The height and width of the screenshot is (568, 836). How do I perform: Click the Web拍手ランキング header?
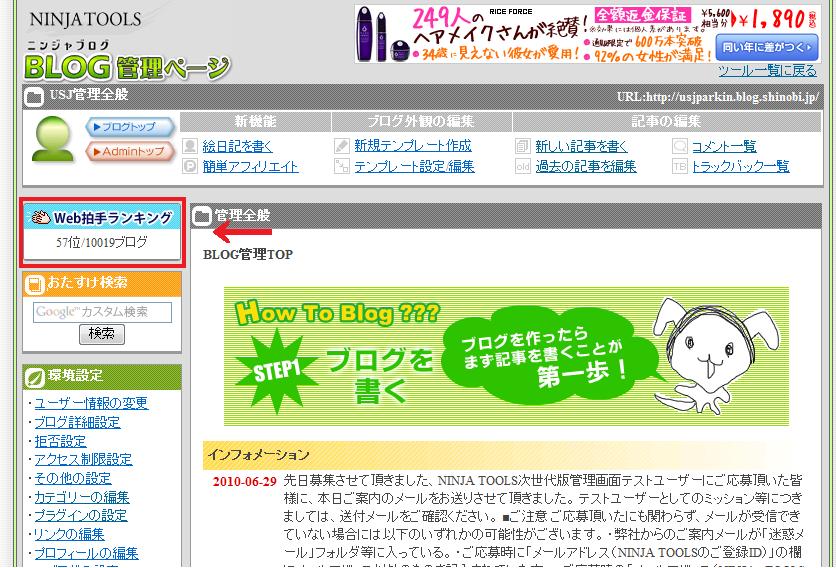[102, 218]
